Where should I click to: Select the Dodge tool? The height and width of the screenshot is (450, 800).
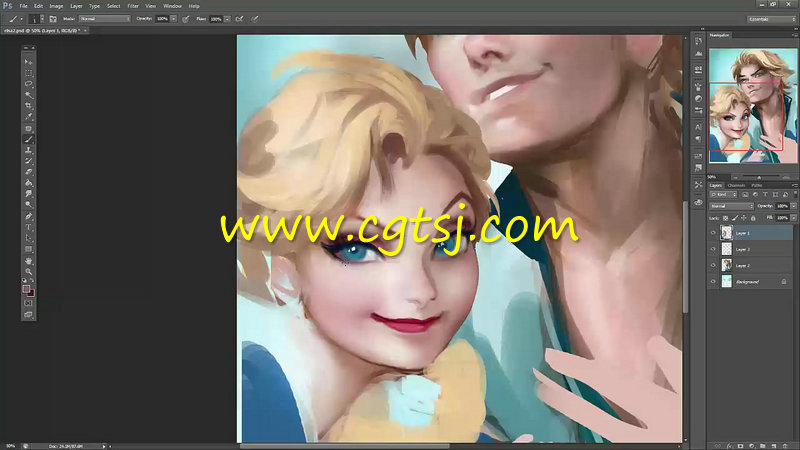29,205
